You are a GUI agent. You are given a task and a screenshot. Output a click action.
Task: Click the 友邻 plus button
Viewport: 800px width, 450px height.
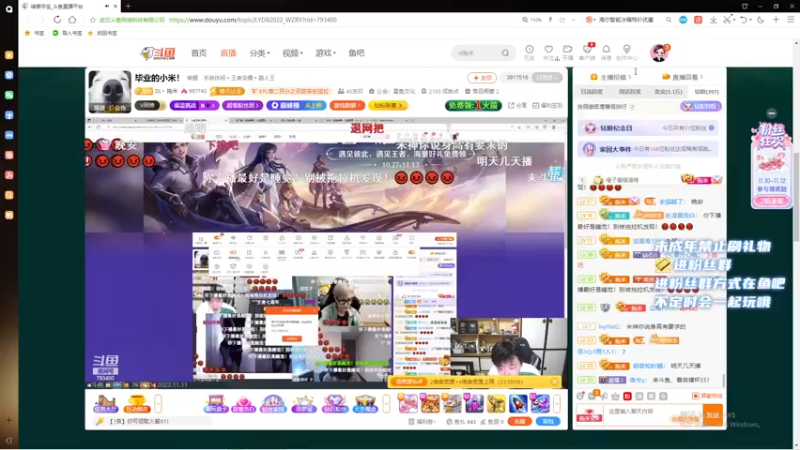[482, 78]
